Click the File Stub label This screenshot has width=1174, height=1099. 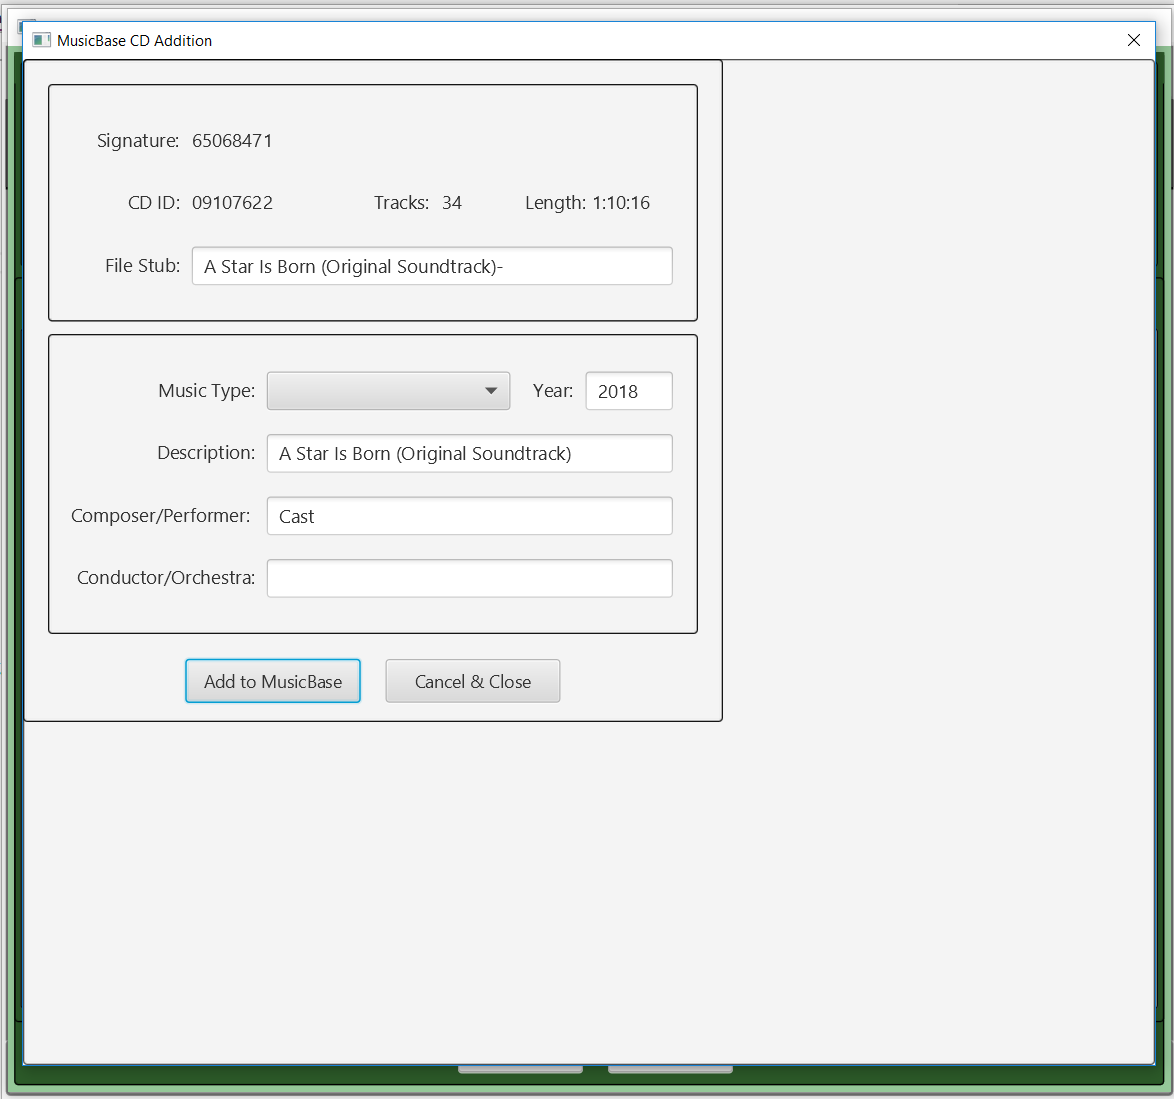pos(142,266)
